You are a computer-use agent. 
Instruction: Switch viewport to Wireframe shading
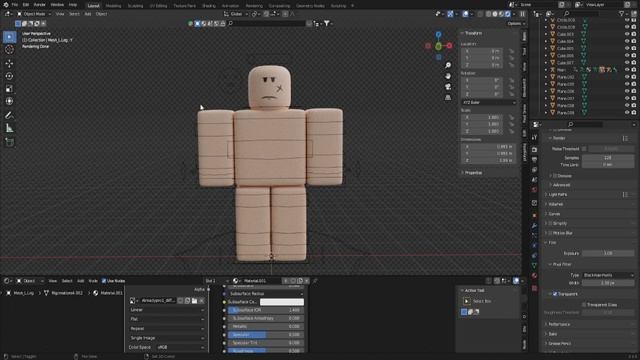[x=489, y=14]
